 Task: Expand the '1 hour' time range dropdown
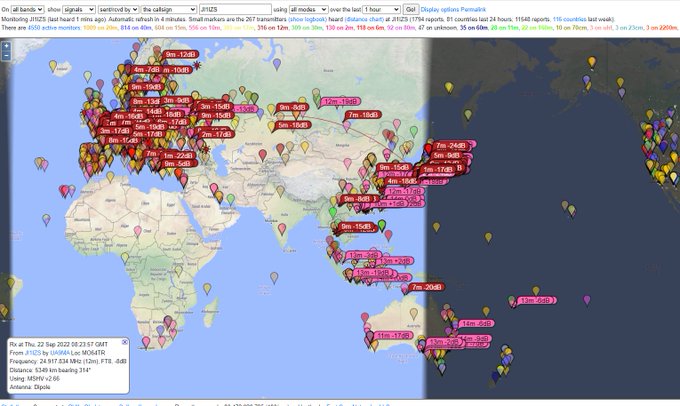coord(382,9)
